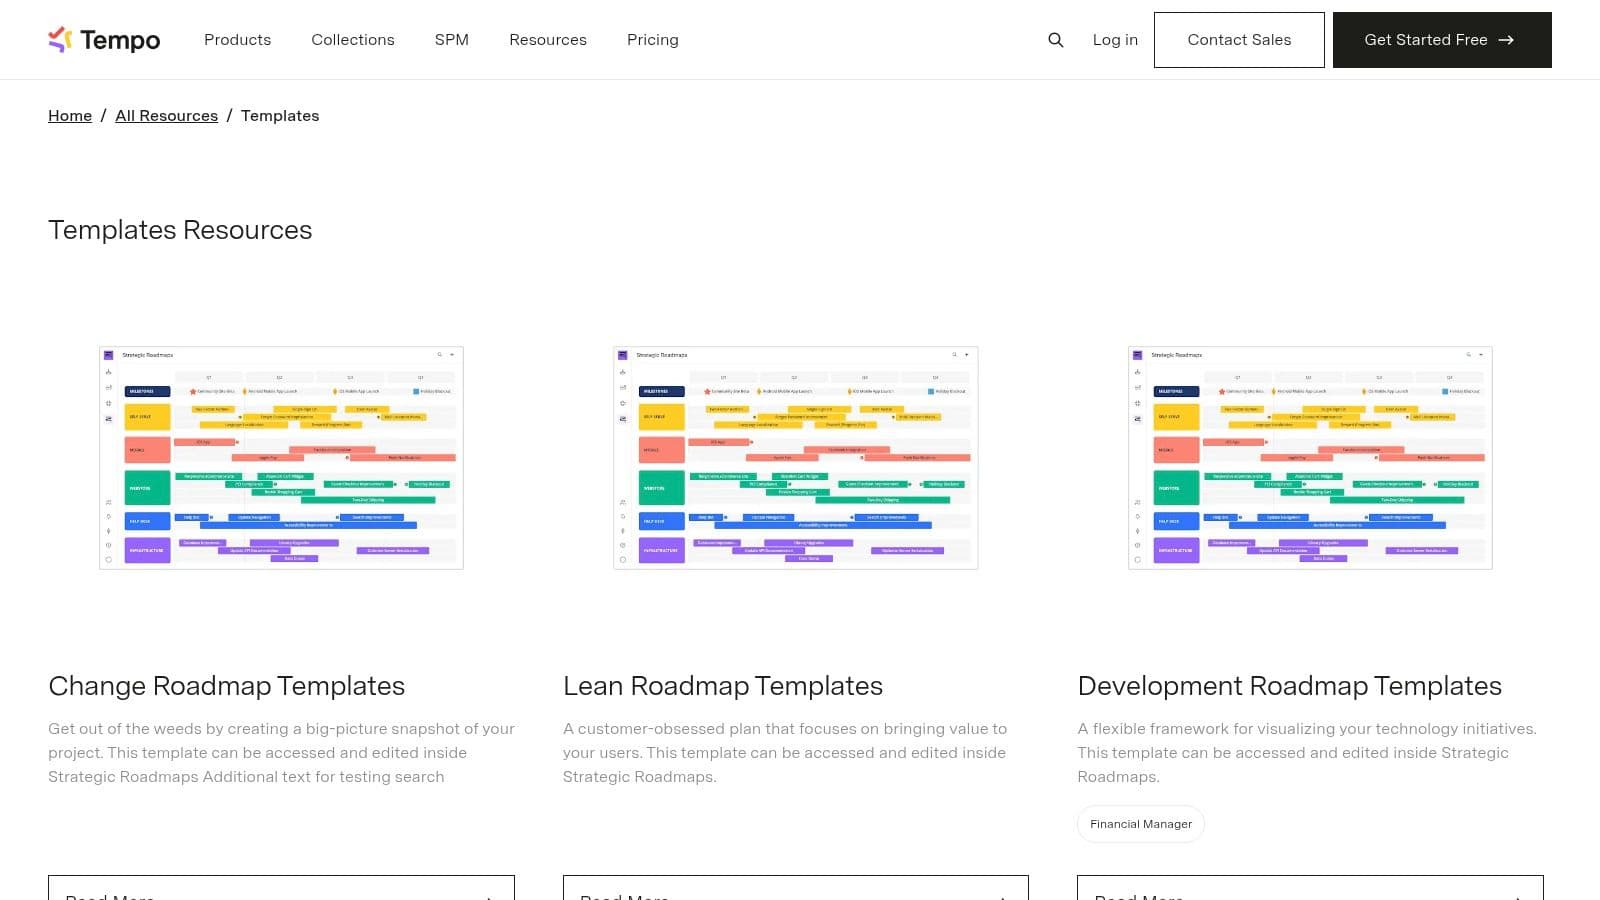
Task: Open the Change Roadmap Templates thumbnail
Action: point(281,458)
